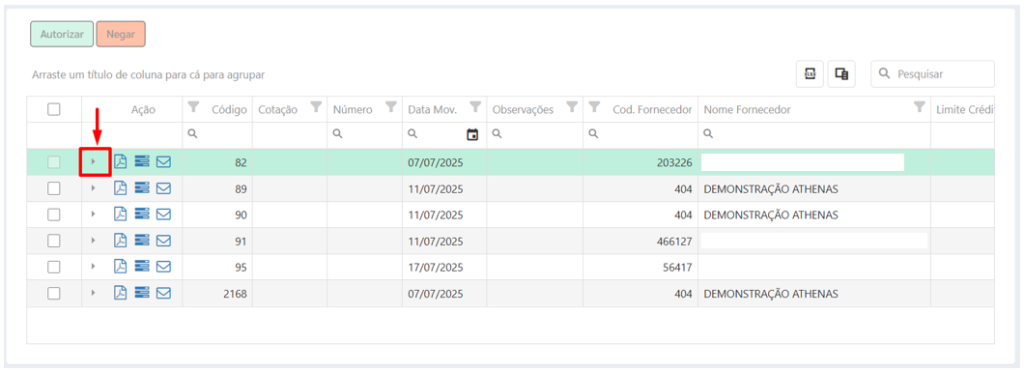Send email for row 2168
1024x371 pixels.
(x=163, y=293)
